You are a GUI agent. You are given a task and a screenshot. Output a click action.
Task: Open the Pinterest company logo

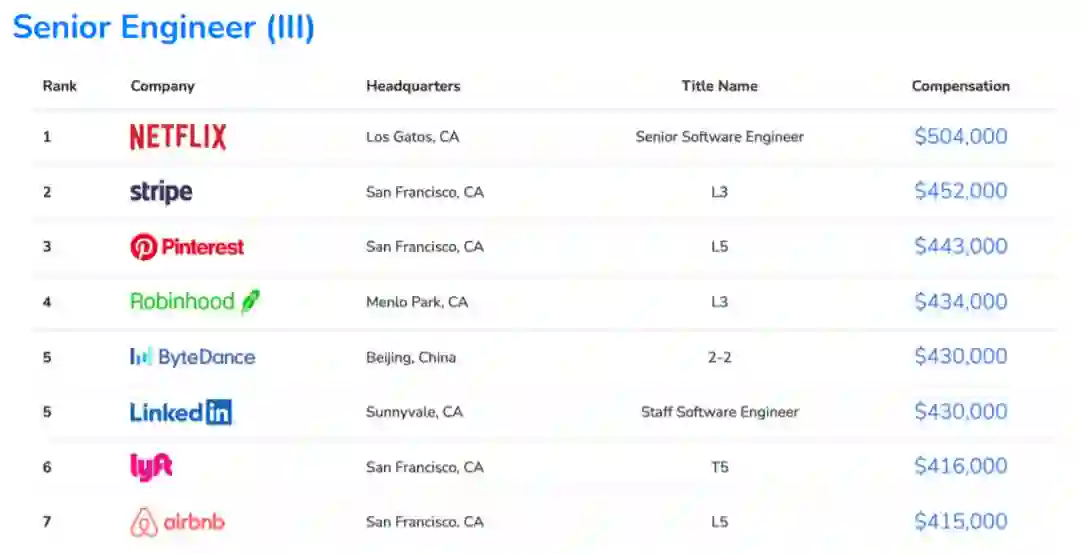tap(187, 247)
